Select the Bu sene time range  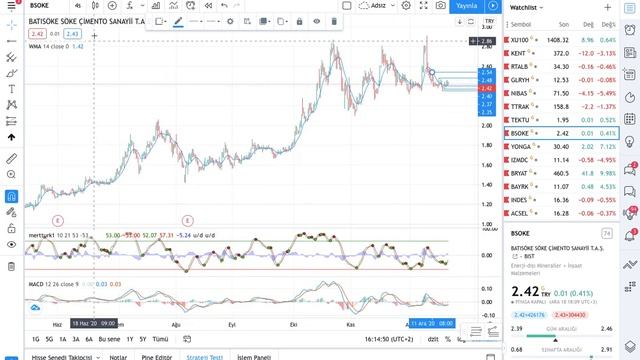pyautogui.click(x=109, y=339)
